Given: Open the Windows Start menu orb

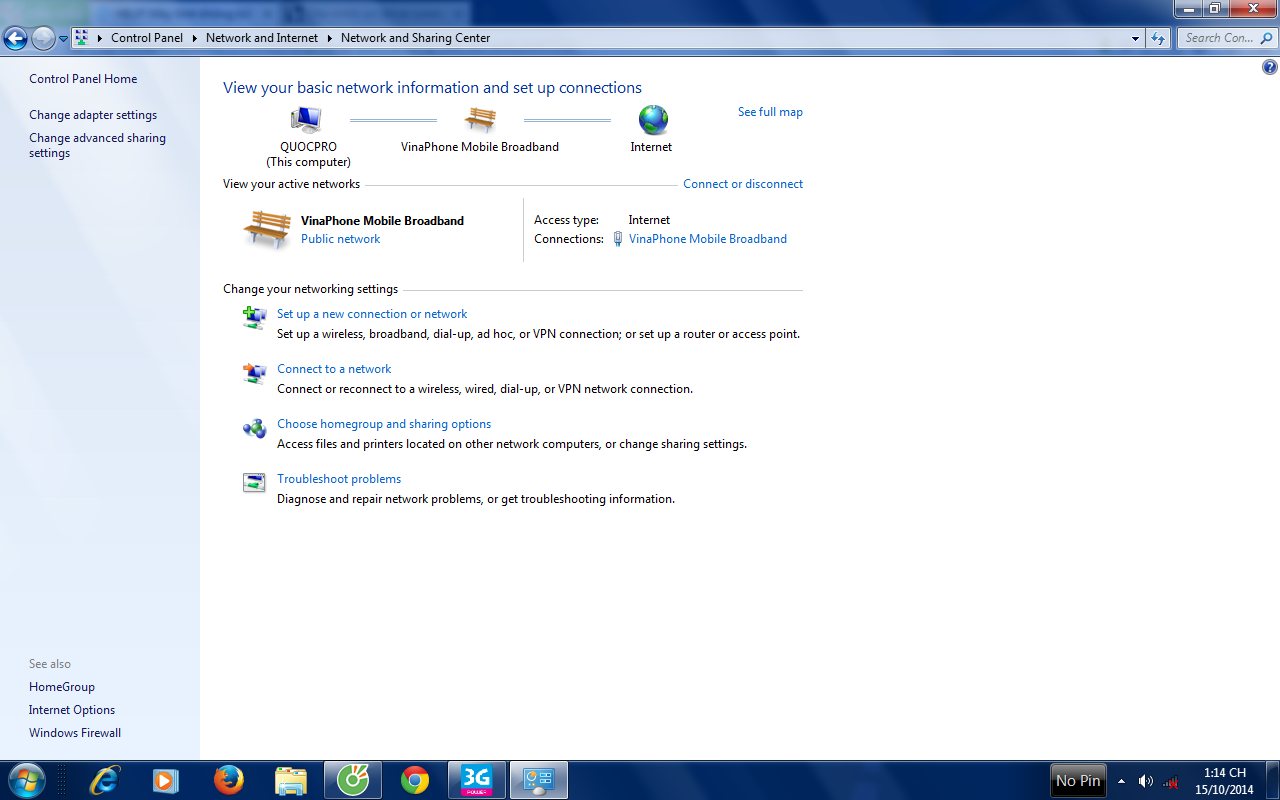Looking at the screenshot, I should coord(26,780).
